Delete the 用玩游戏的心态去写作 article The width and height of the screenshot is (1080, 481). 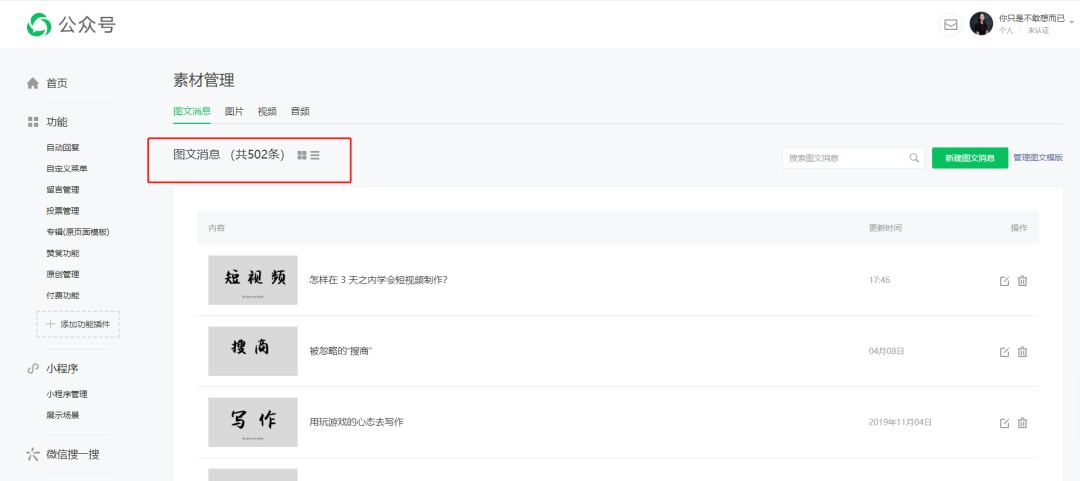[1022, 422]
